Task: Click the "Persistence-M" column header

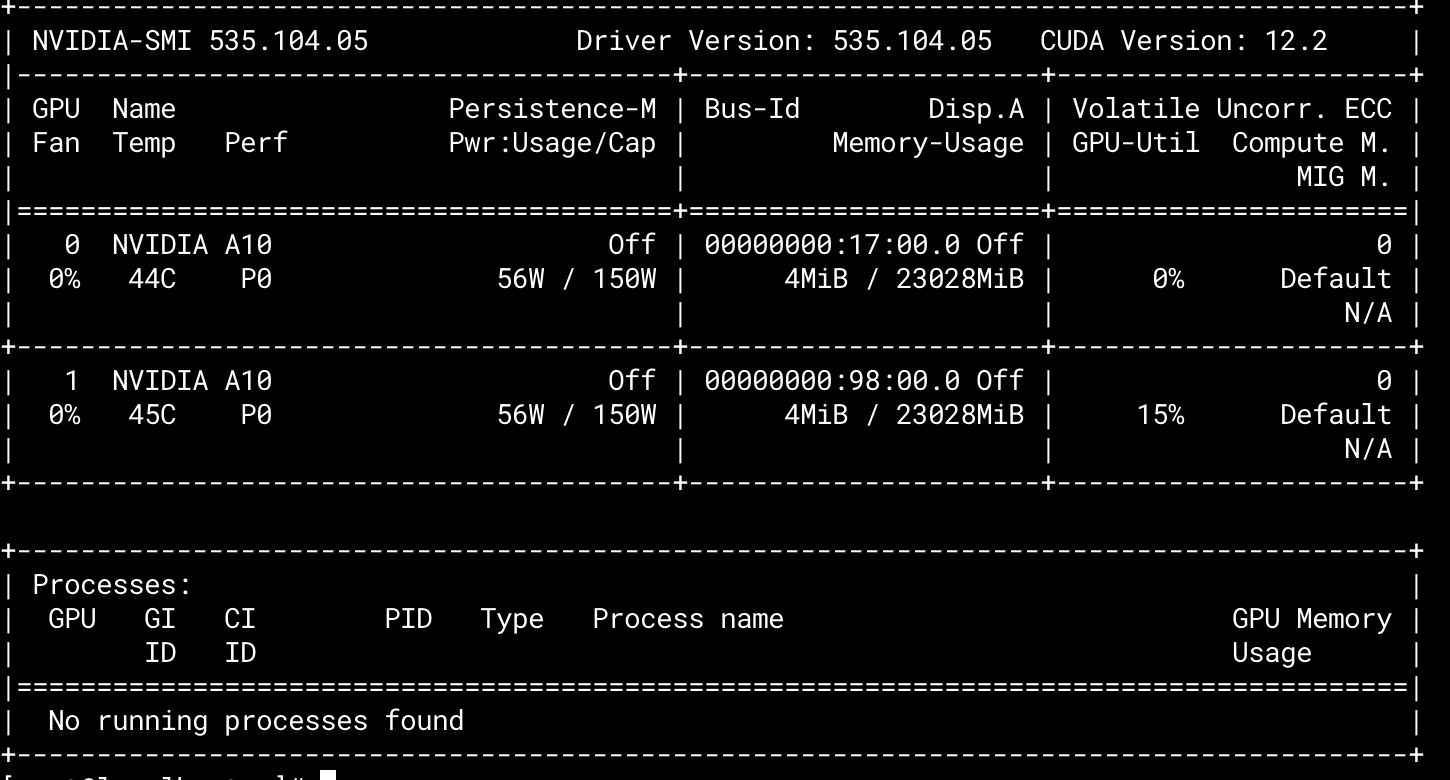Action: pos(552,109)
